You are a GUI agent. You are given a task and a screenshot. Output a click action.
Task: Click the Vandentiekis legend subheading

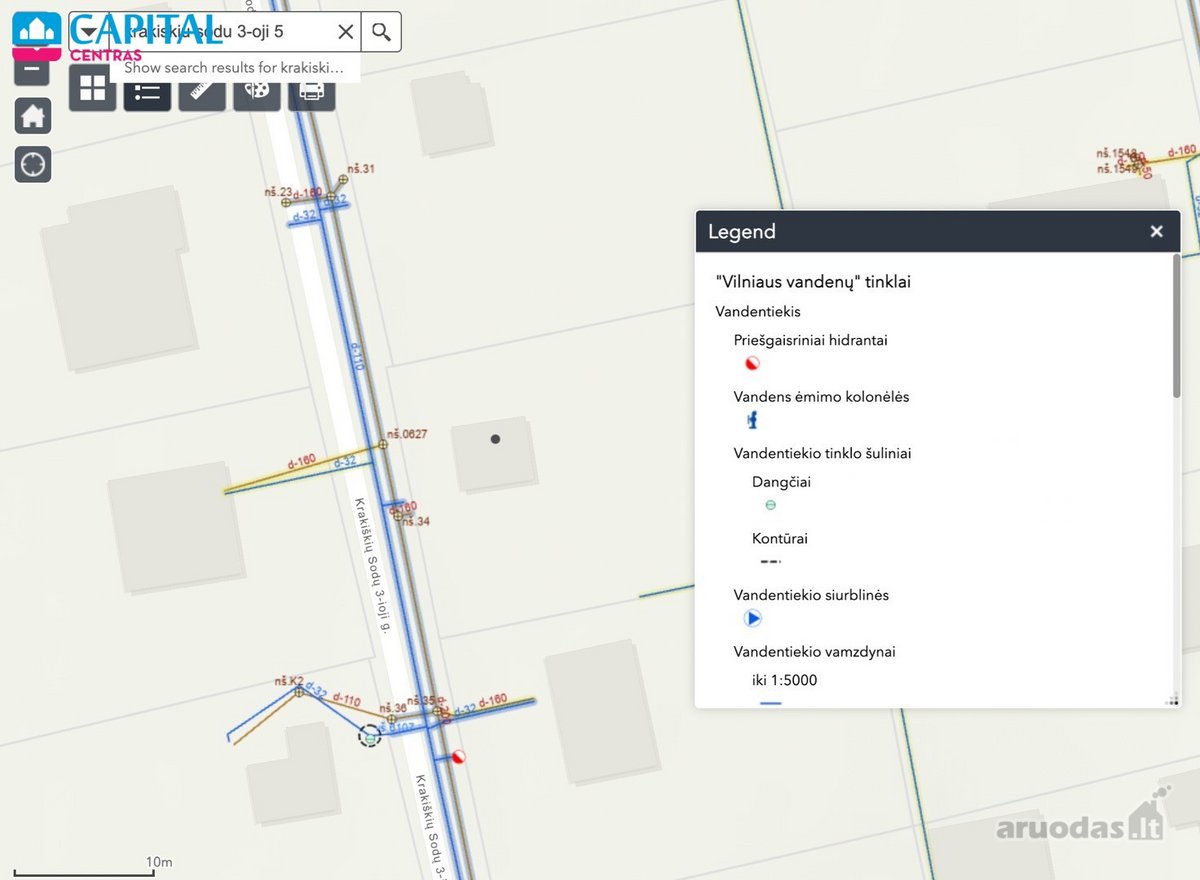[758, 312]
